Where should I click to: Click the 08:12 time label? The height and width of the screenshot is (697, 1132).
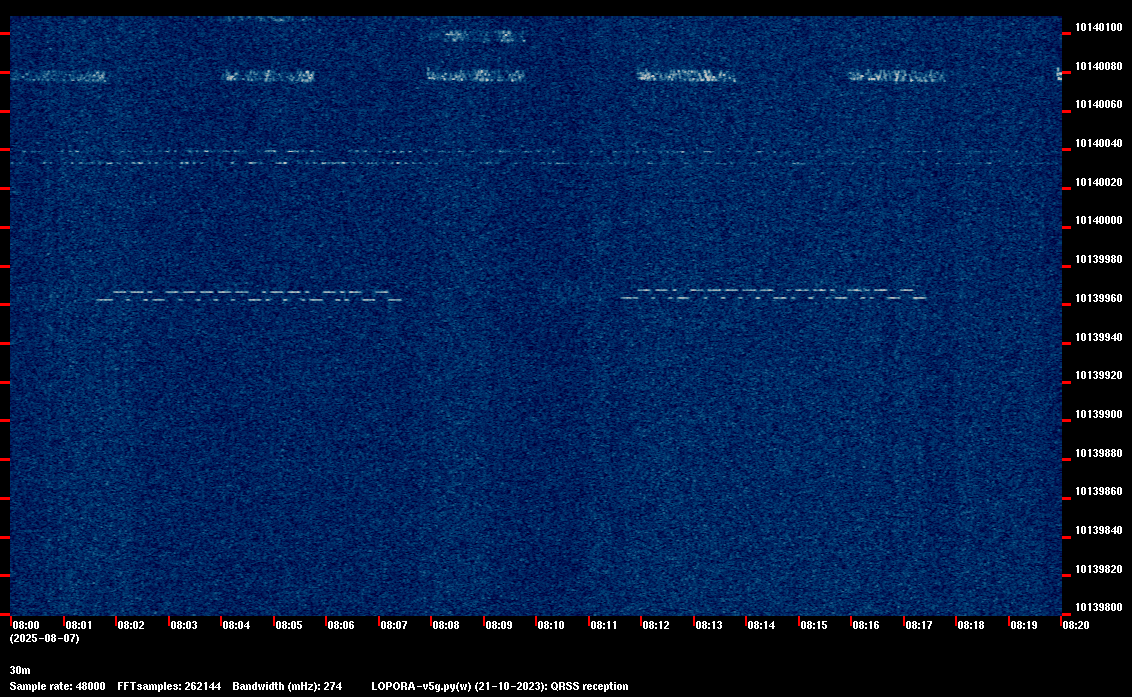point(656,625)
